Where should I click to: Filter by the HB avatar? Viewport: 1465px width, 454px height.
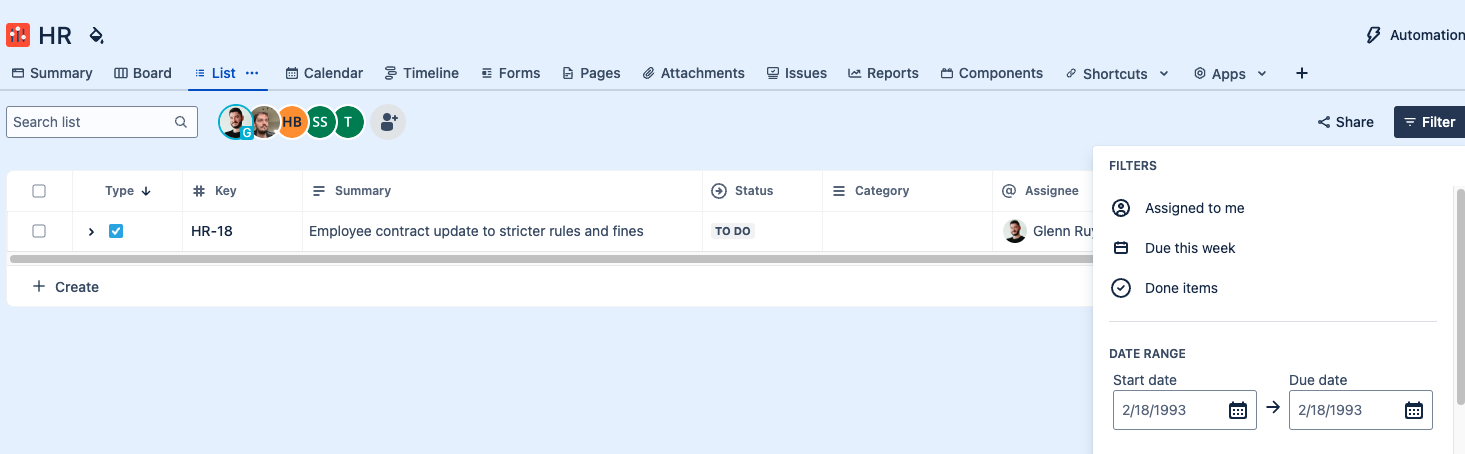click(292, 122)
